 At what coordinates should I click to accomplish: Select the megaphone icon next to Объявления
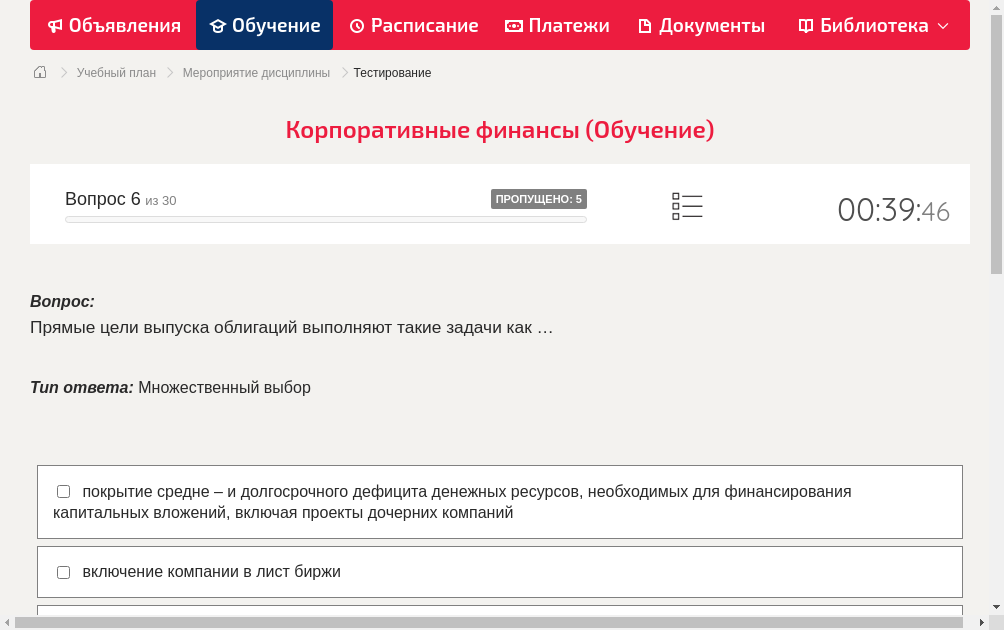pos(54,25)
